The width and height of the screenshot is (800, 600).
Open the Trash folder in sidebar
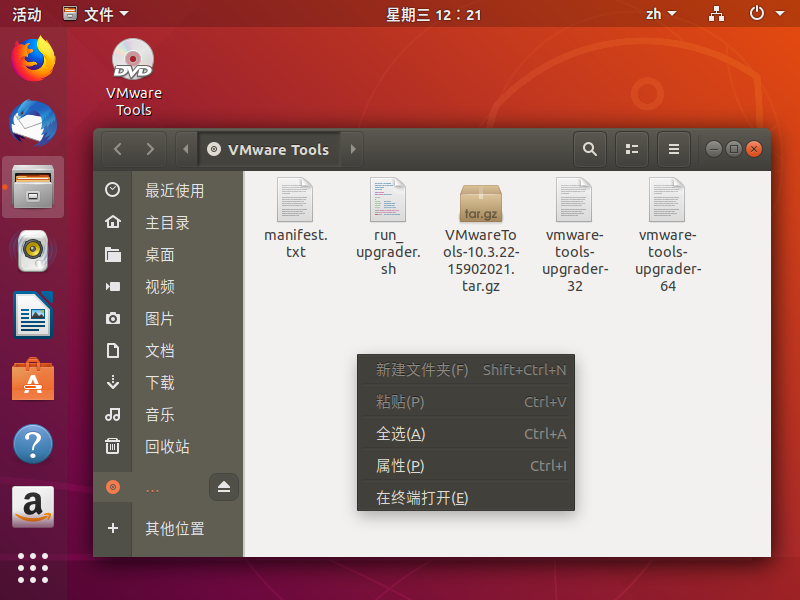coord(166,446)
